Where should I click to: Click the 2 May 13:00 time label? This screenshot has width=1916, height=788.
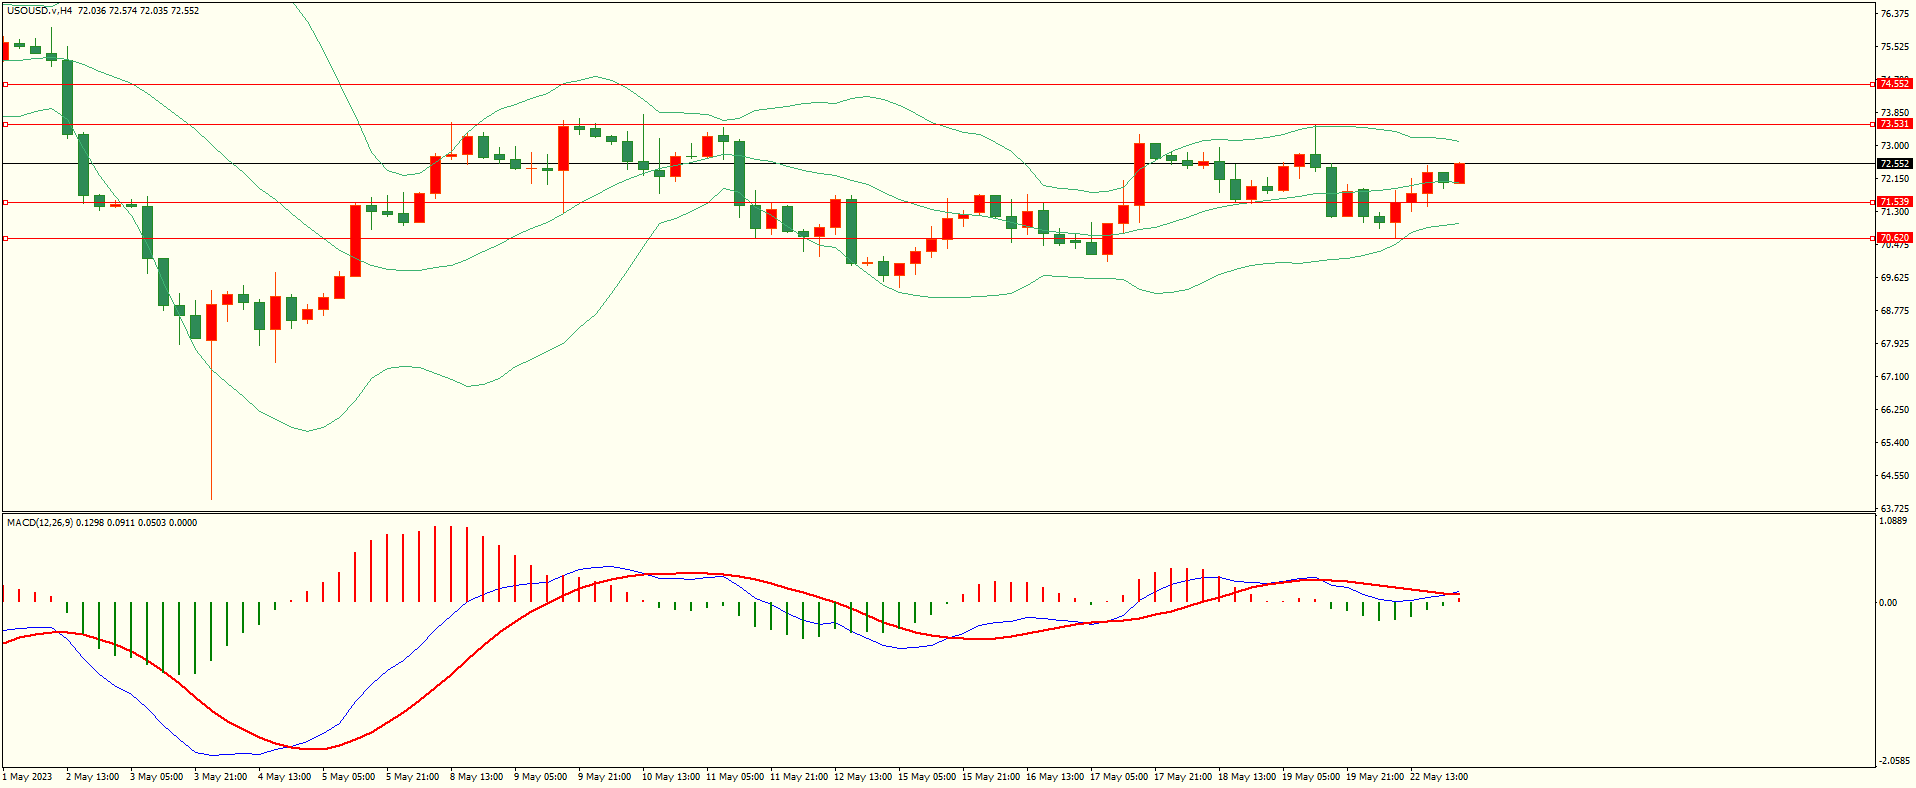click(x=92, y=777)
